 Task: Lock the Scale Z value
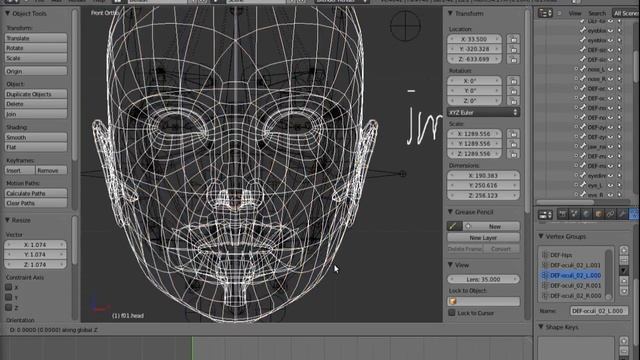click(x=513, y=154)
